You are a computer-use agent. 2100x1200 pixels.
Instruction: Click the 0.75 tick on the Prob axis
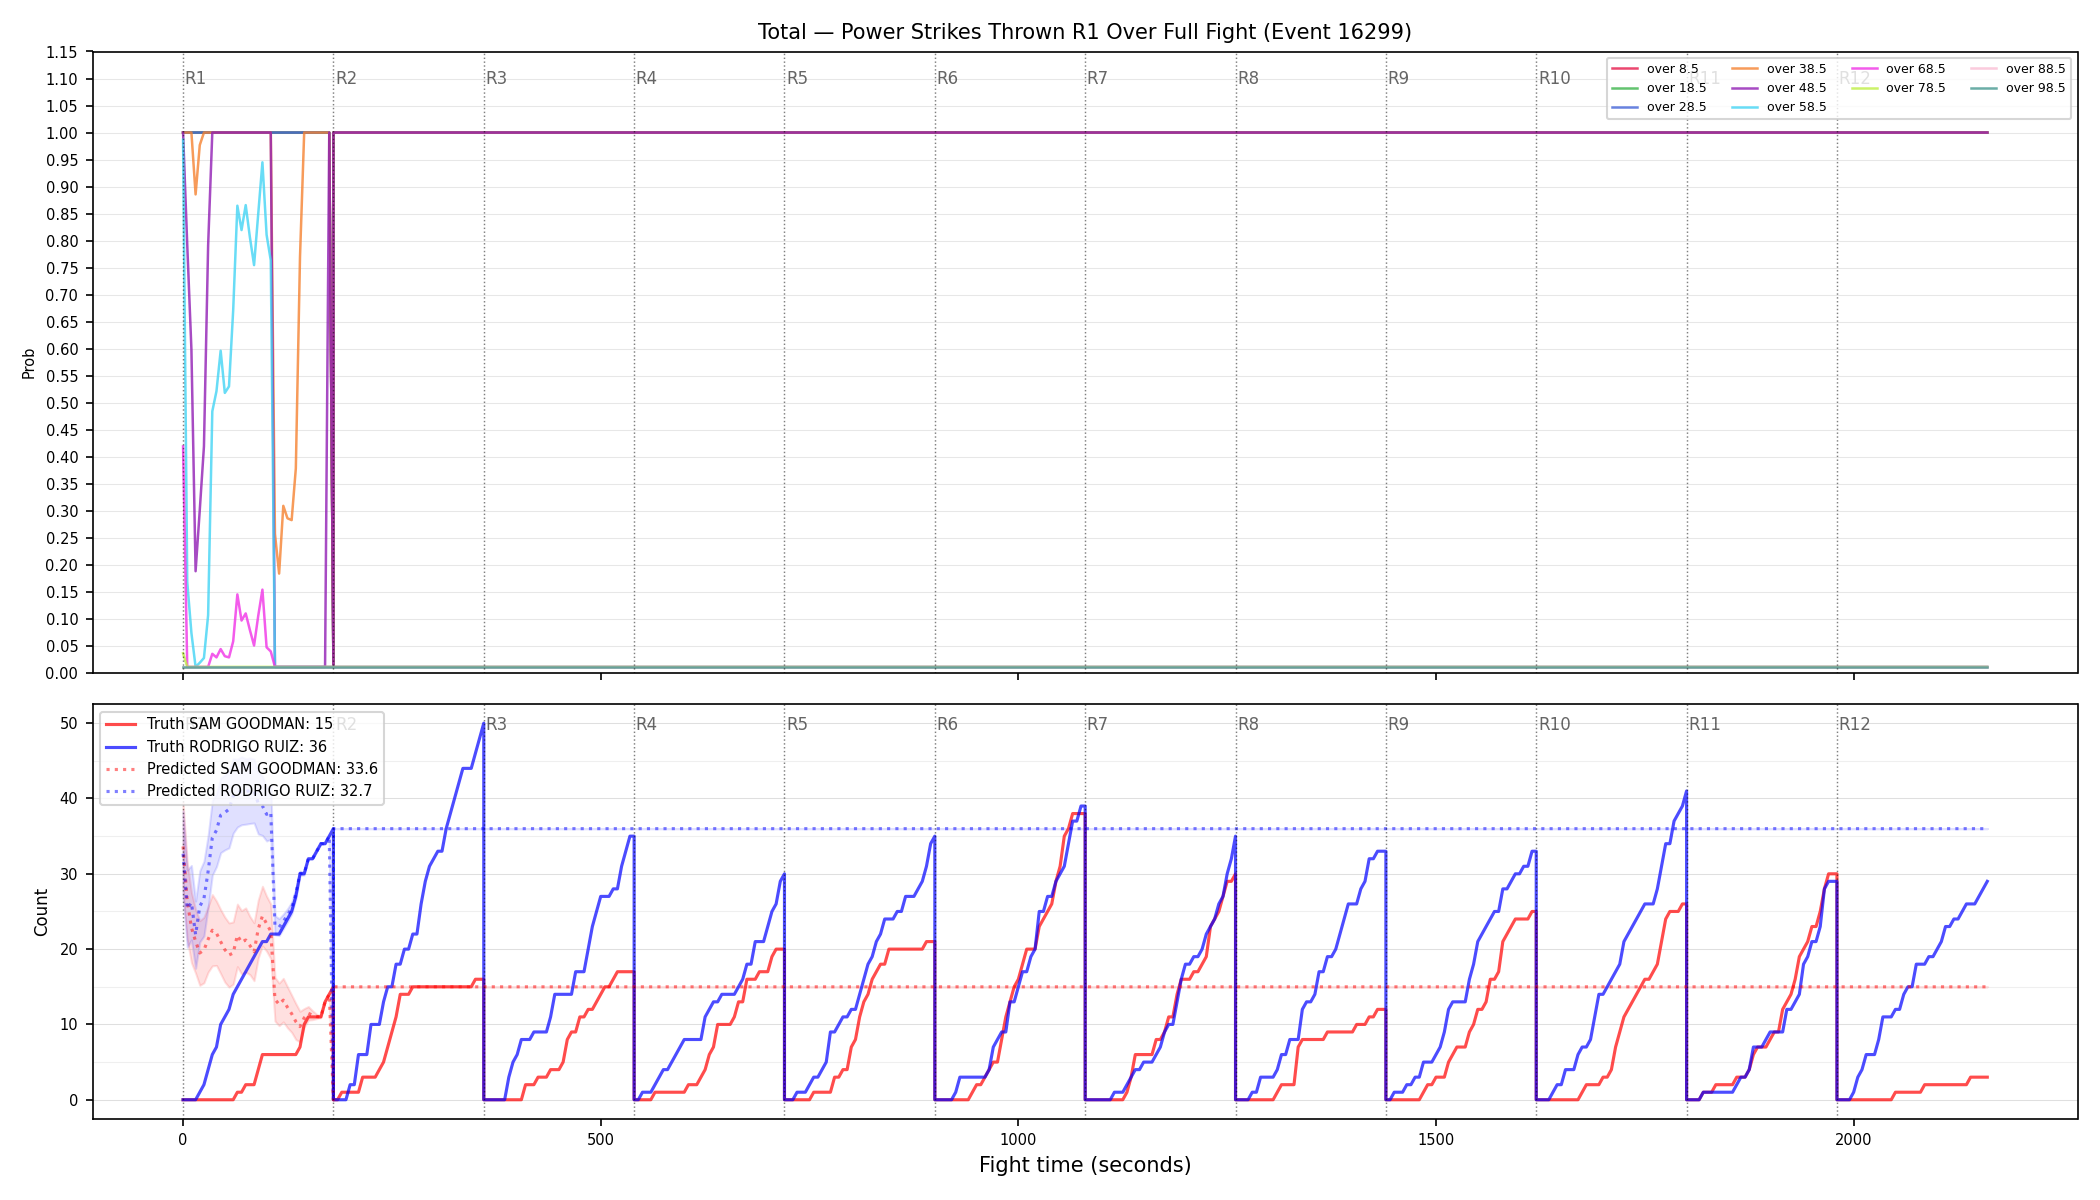tap(62, 268)
